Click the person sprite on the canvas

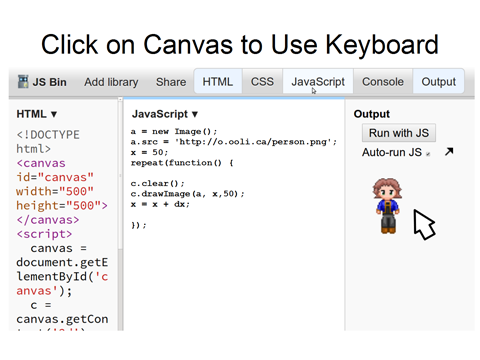387,206
